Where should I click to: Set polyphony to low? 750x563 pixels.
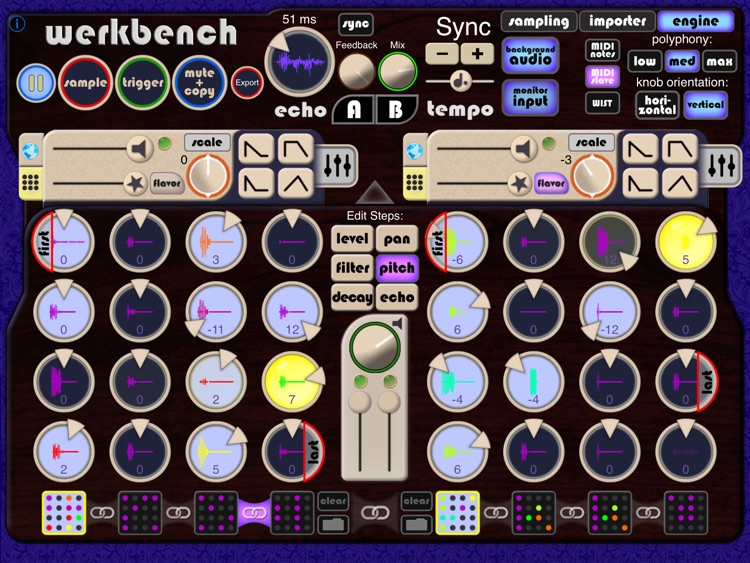click(x=644, y=61)
